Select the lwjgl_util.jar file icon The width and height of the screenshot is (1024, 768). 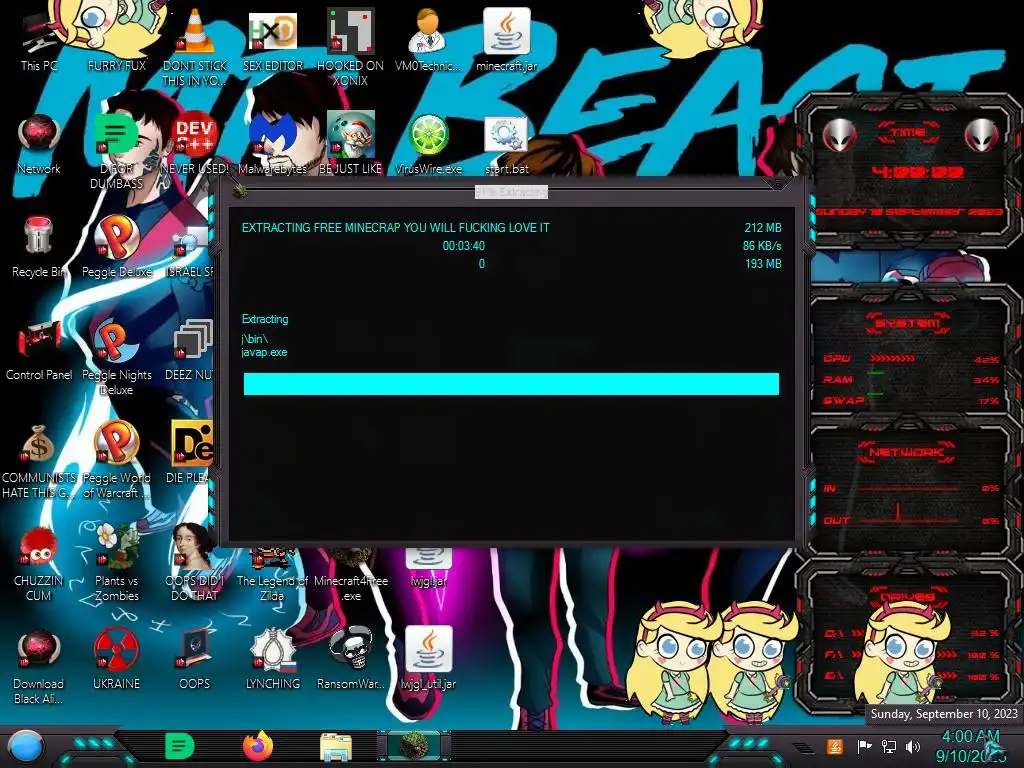click(428, 660)
